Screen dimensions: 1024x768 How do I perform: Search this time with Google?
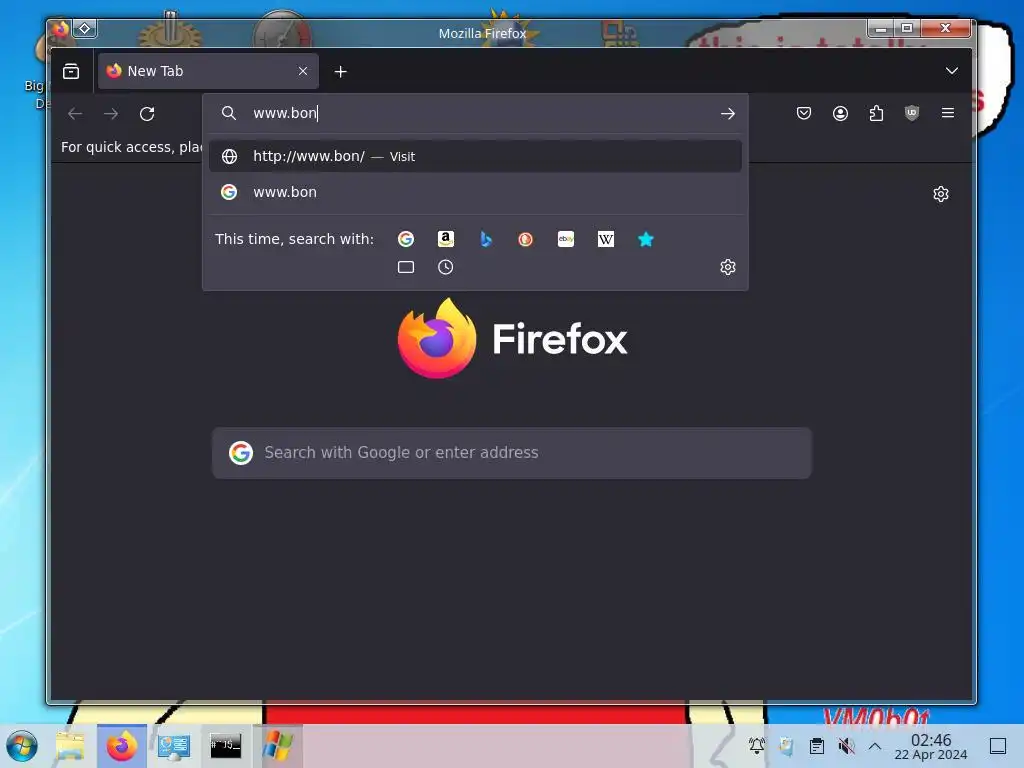[x=406, y=239]
